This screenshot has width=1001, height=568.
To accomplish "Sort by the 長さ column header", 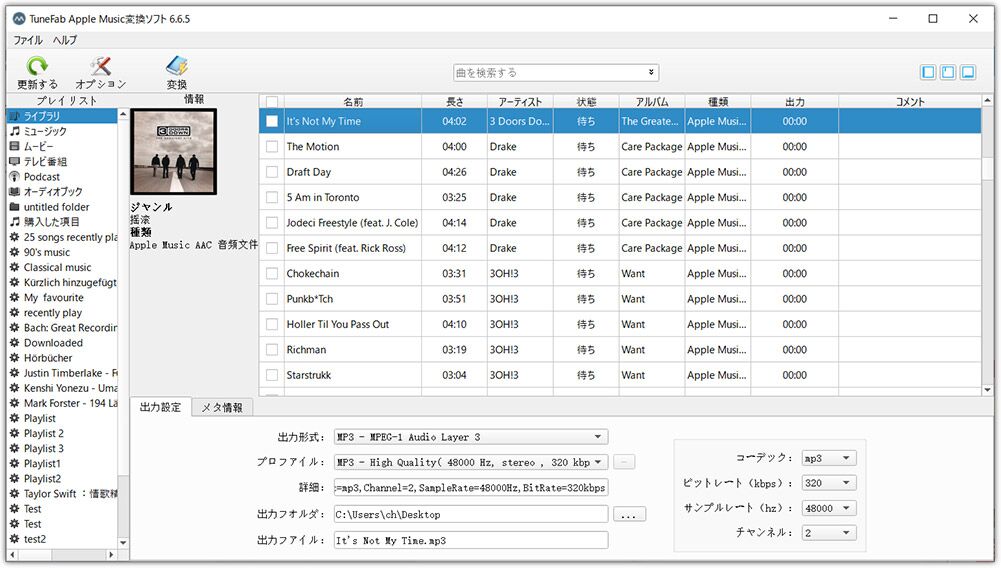I will point(455,101).
